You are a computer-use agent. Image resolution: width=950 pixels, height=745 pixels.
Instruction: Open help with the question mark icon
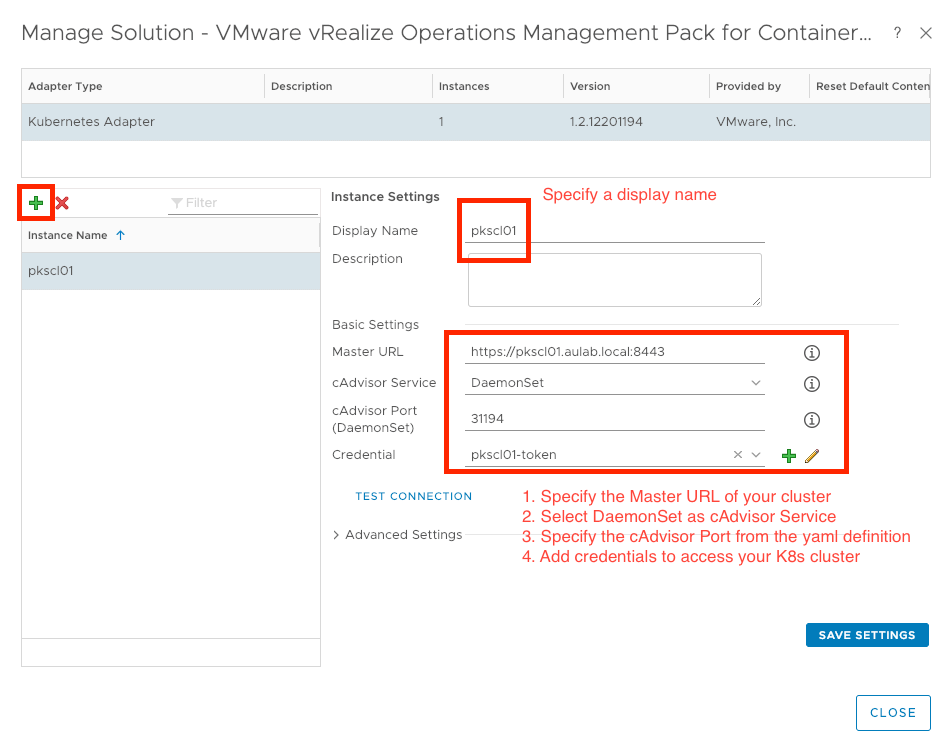tap(897, 33)
